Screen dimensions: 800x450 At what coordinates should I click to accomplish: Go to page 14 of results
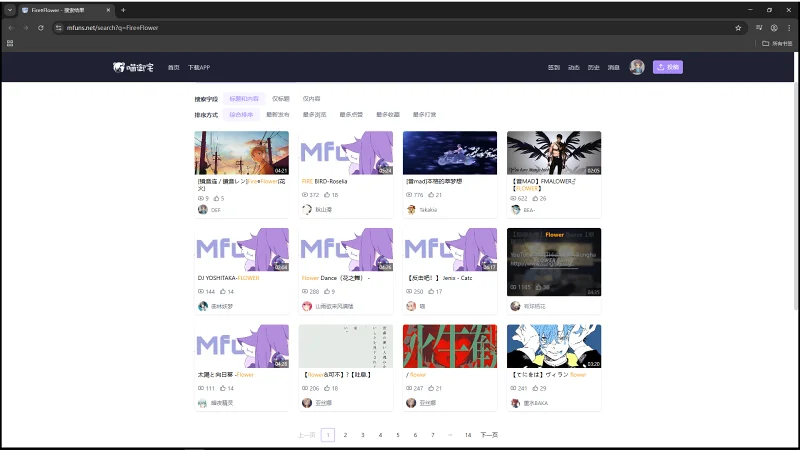[x=468, y=435]
